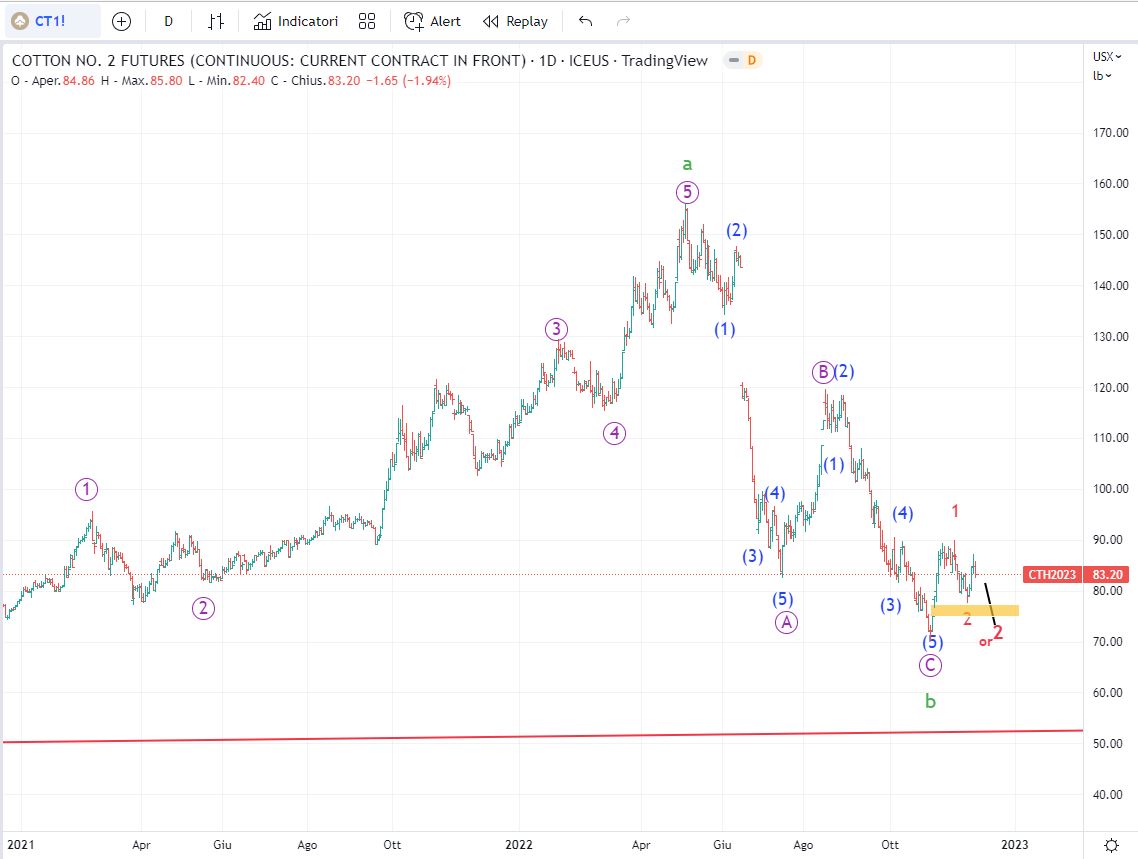
Task: Select the short black projection line
Action: click(990, 604)
